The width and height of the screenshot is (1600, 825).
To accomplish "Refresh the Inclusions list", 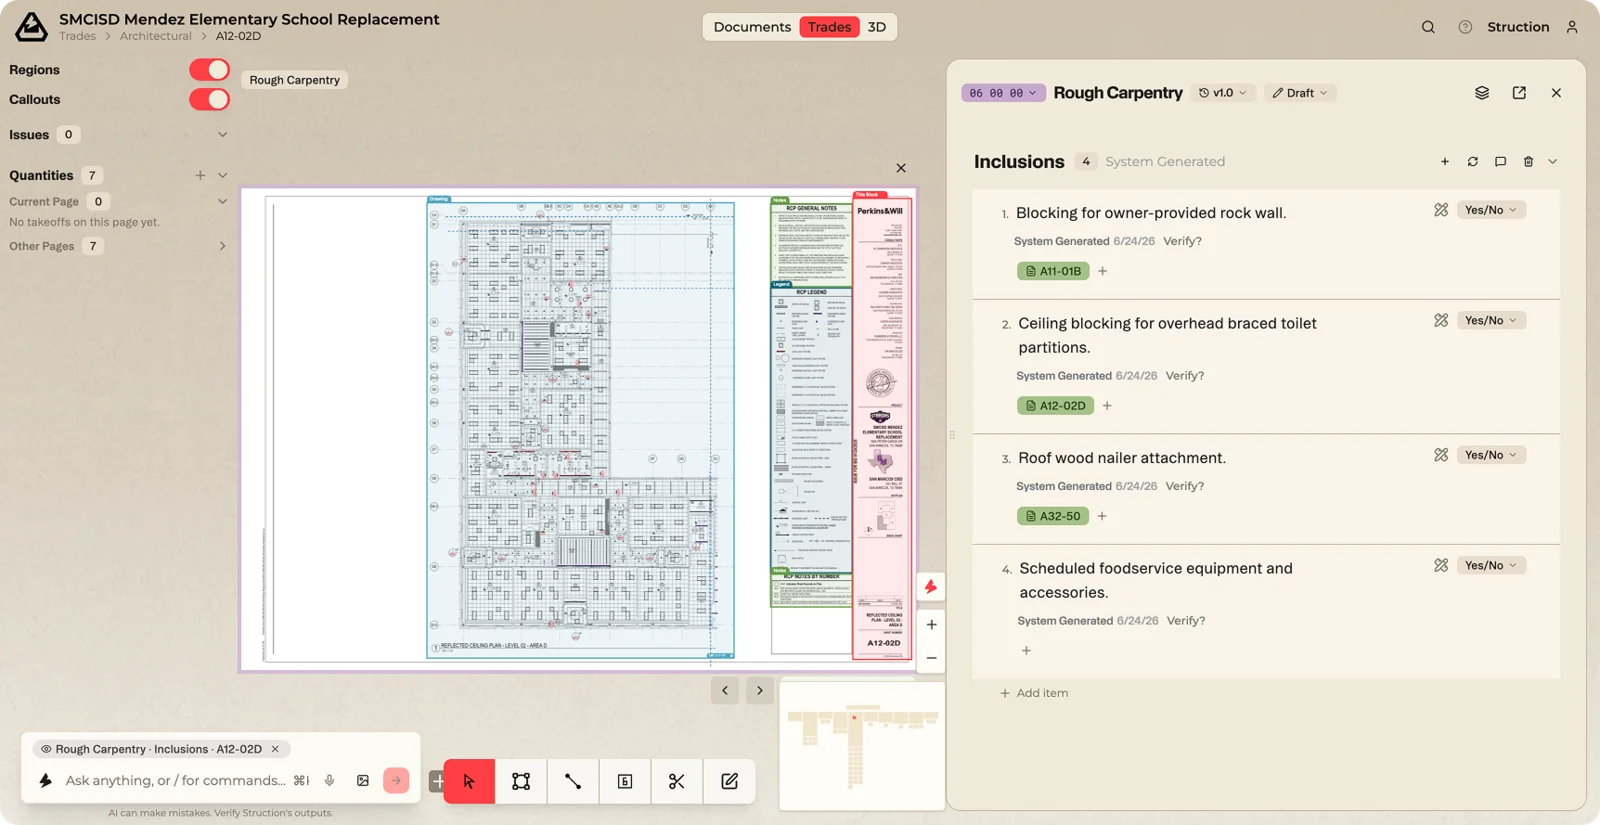I will pos(1473,162).
